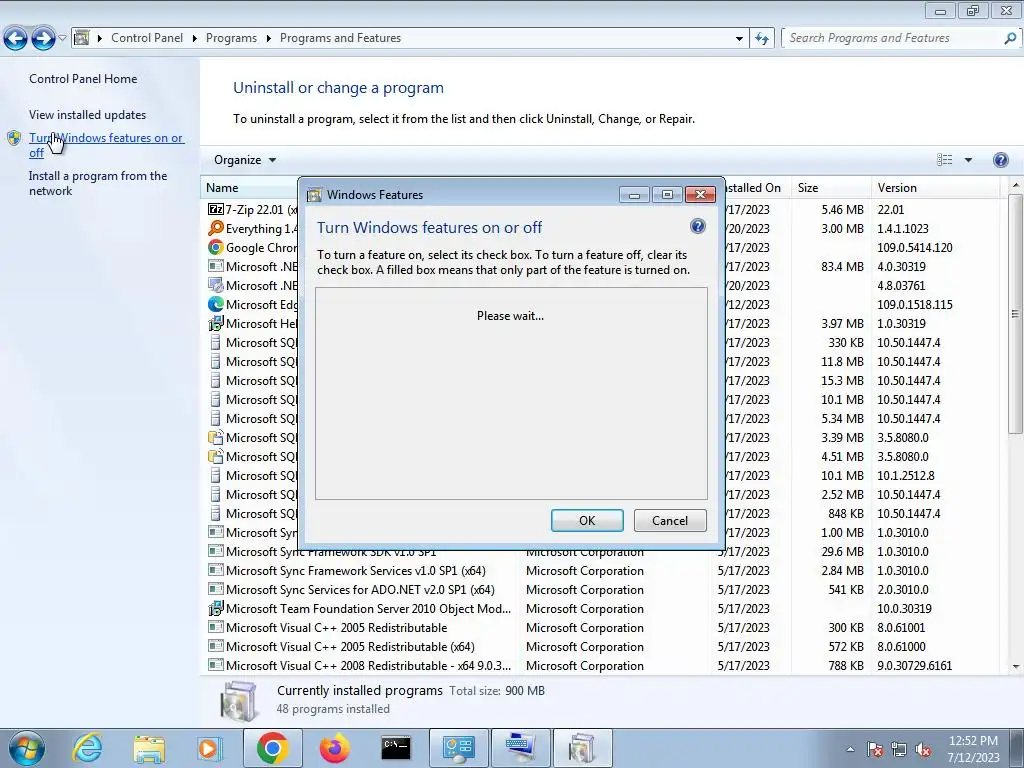Image resolution: width=1024 pixels, height=768 pixels.
Task: Select the Google Chrome program icon
Action: click(216, 248)
